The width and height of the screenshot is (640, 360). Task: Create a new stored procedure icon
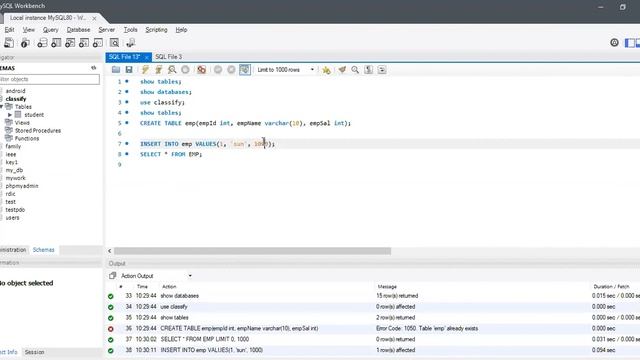point(84,43)
